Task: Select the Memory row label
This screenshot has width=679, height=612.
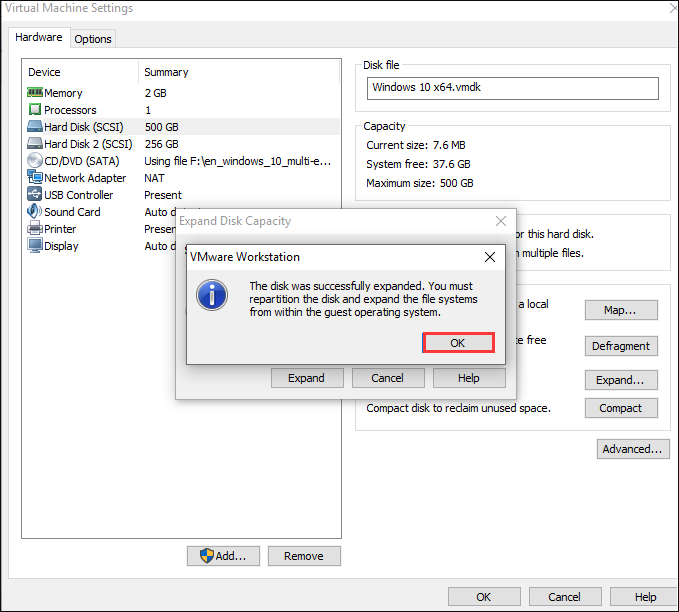Action: point(63,93)
